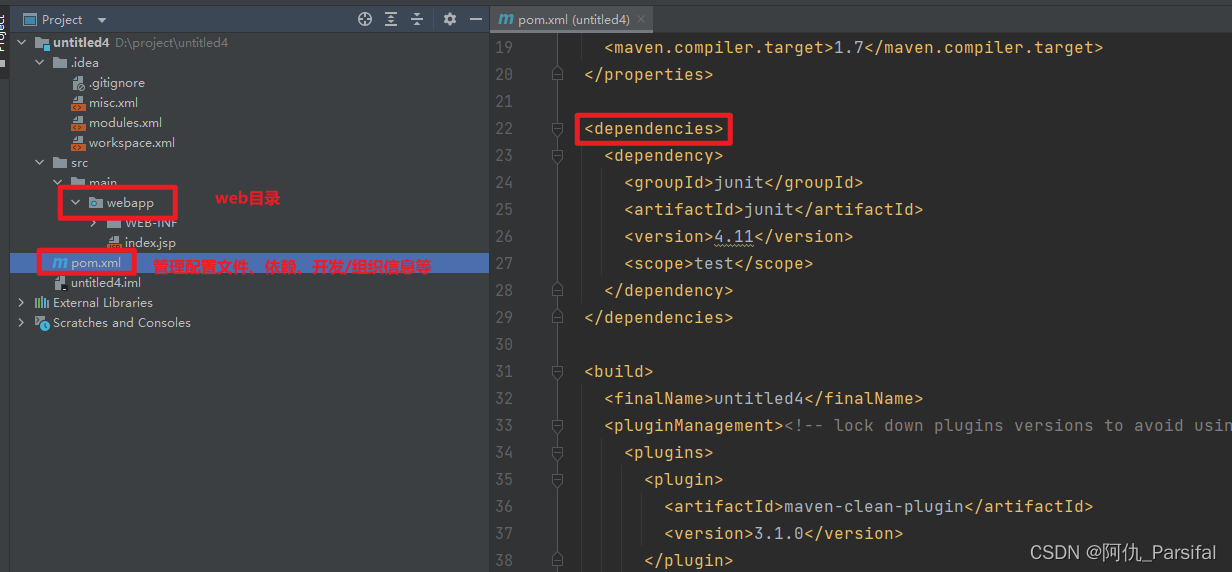
Task: Select the webapp folder
Action: point(130,203)
